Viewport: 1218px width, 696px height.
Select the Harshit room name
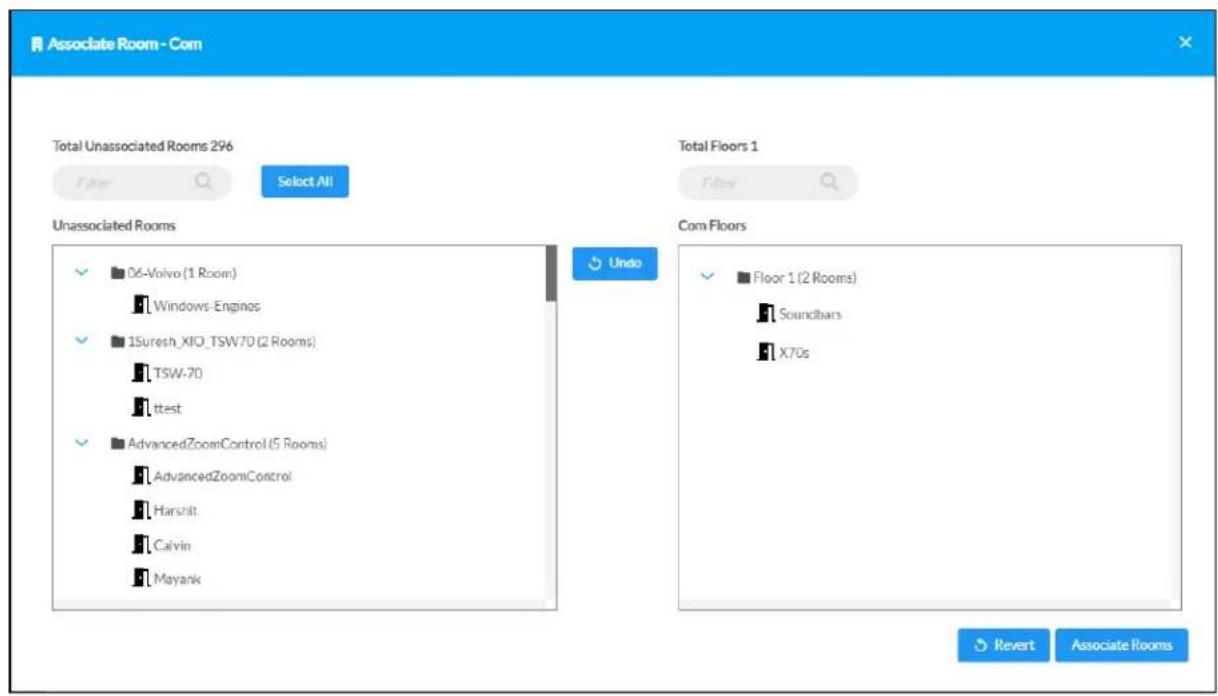(176, 511)
